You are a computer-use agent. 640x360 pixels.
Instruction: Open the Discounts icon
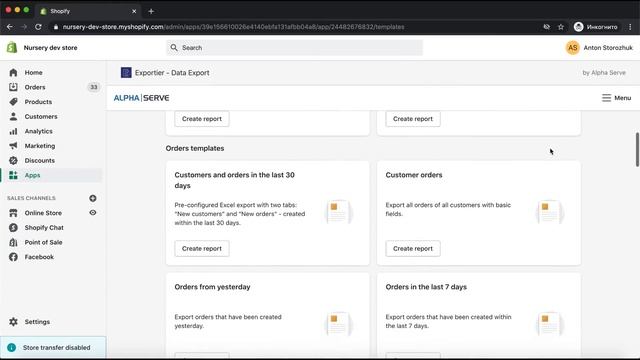(x=13, y=160)
